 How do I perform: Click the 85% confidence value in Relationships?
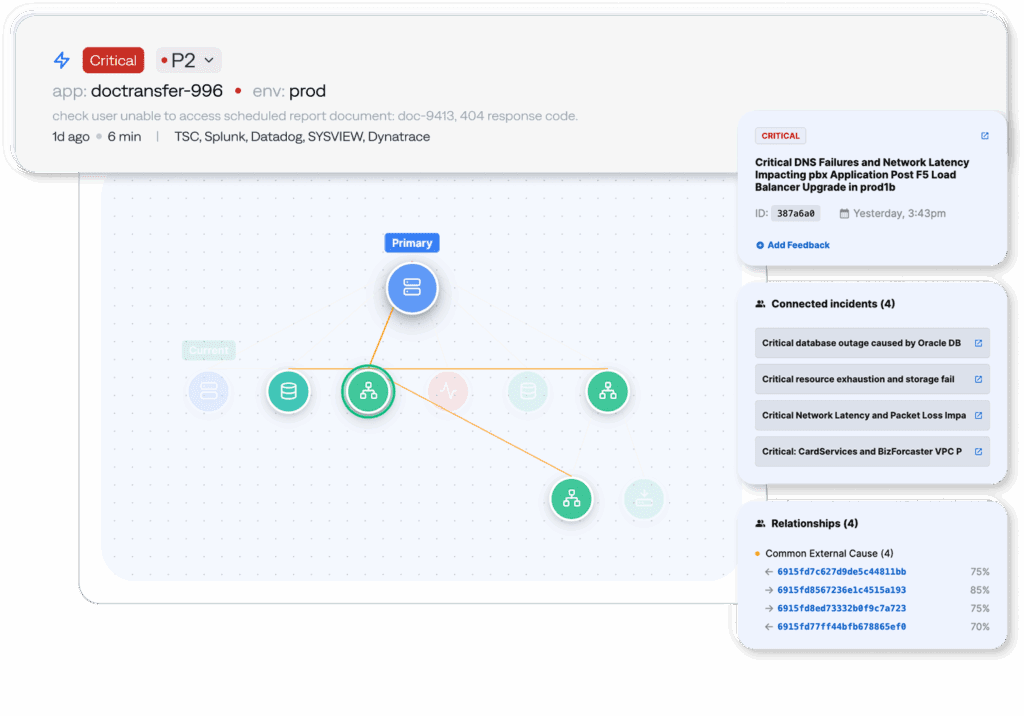coord(981,590)
